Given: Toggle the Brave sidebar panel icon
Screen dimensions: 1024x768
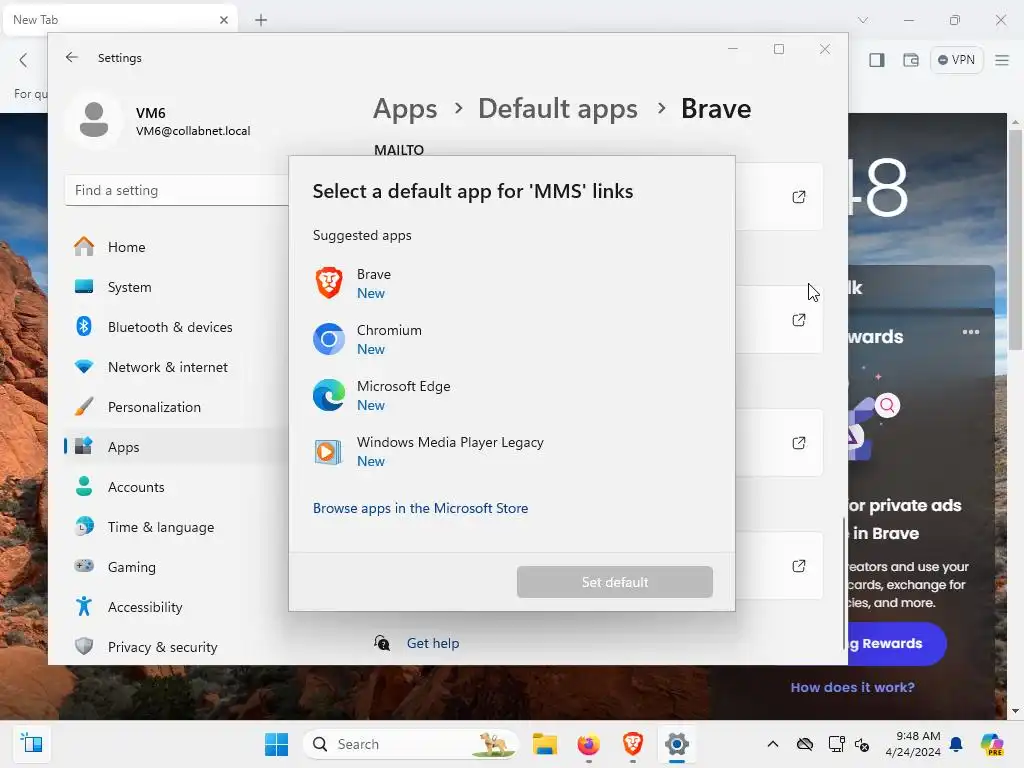Looking at the screenshot, I should (876, 60).
